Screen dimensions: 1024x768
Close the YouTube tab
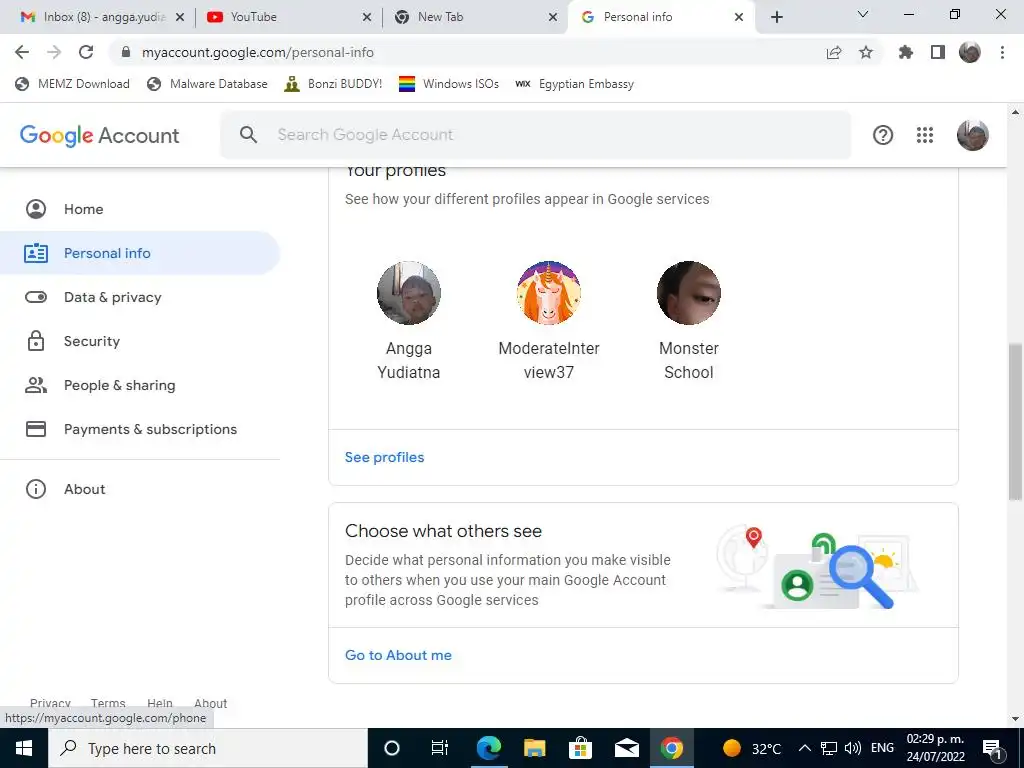point(367,18)
